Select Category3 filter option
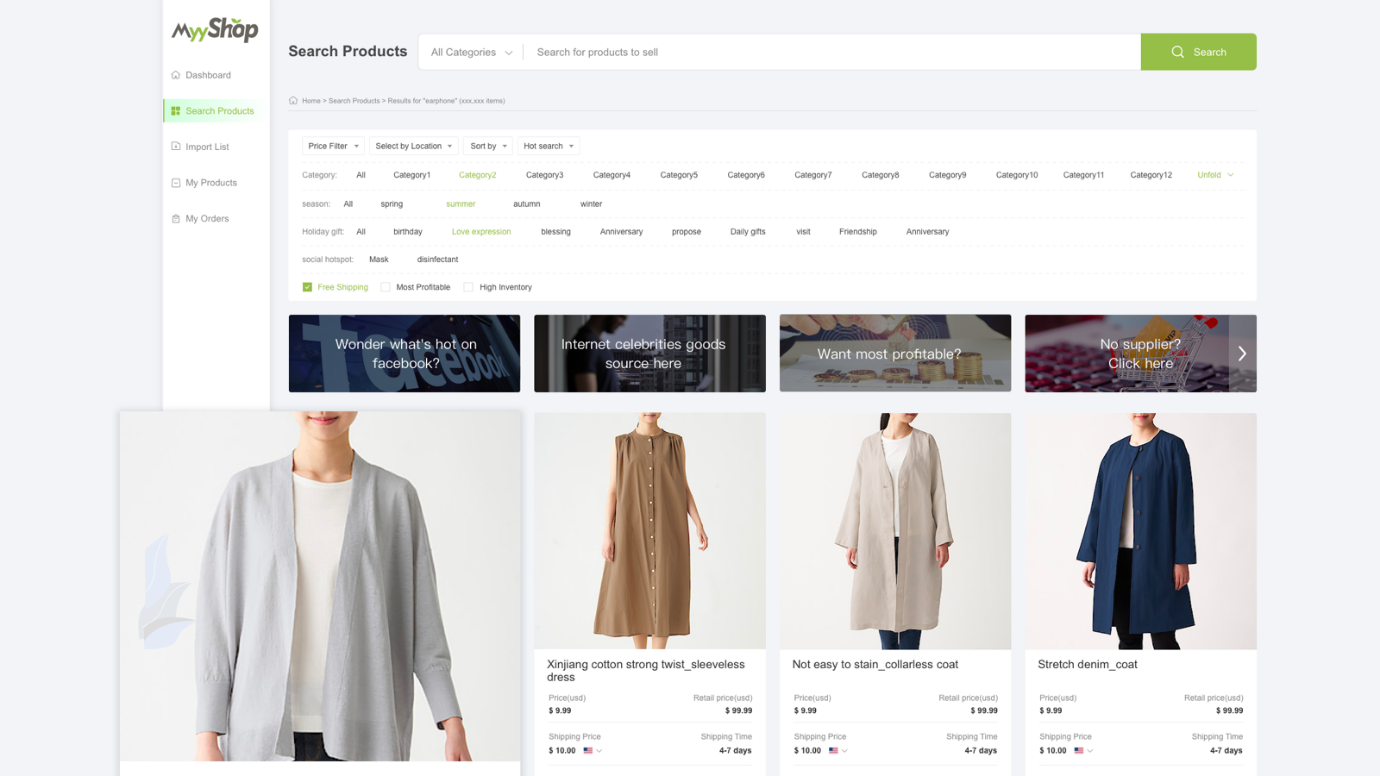This screenshot has height=776, width=1380. [x=544, y=175]
